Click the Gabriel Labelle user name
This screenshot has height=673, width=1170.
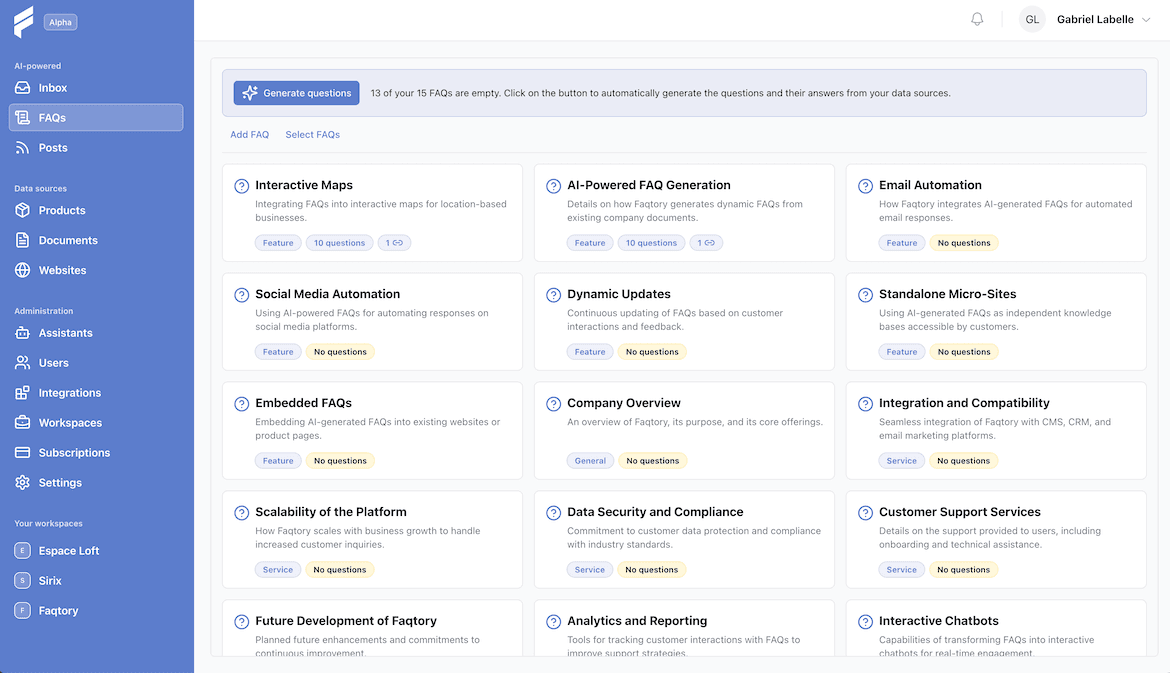point(1095,19)
